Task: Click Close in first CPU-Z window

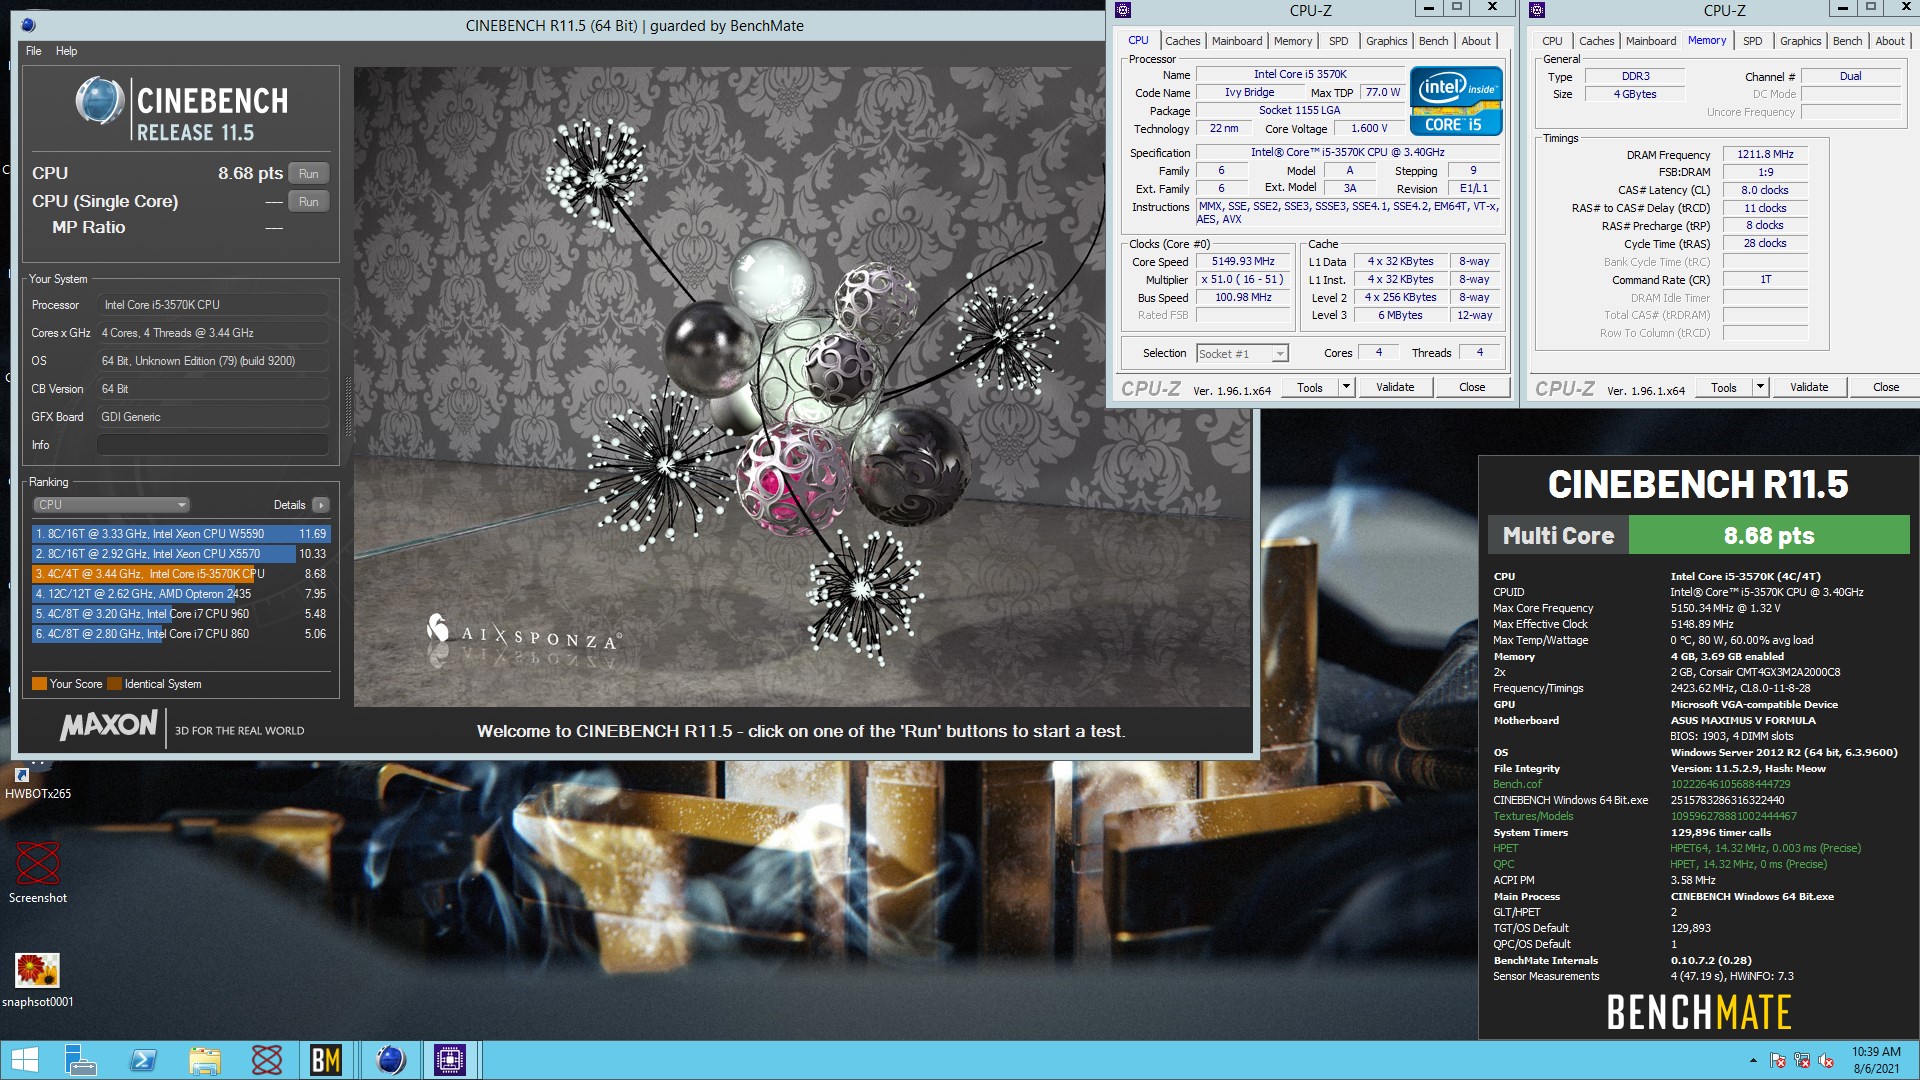Action: (x=1472, y=387)
